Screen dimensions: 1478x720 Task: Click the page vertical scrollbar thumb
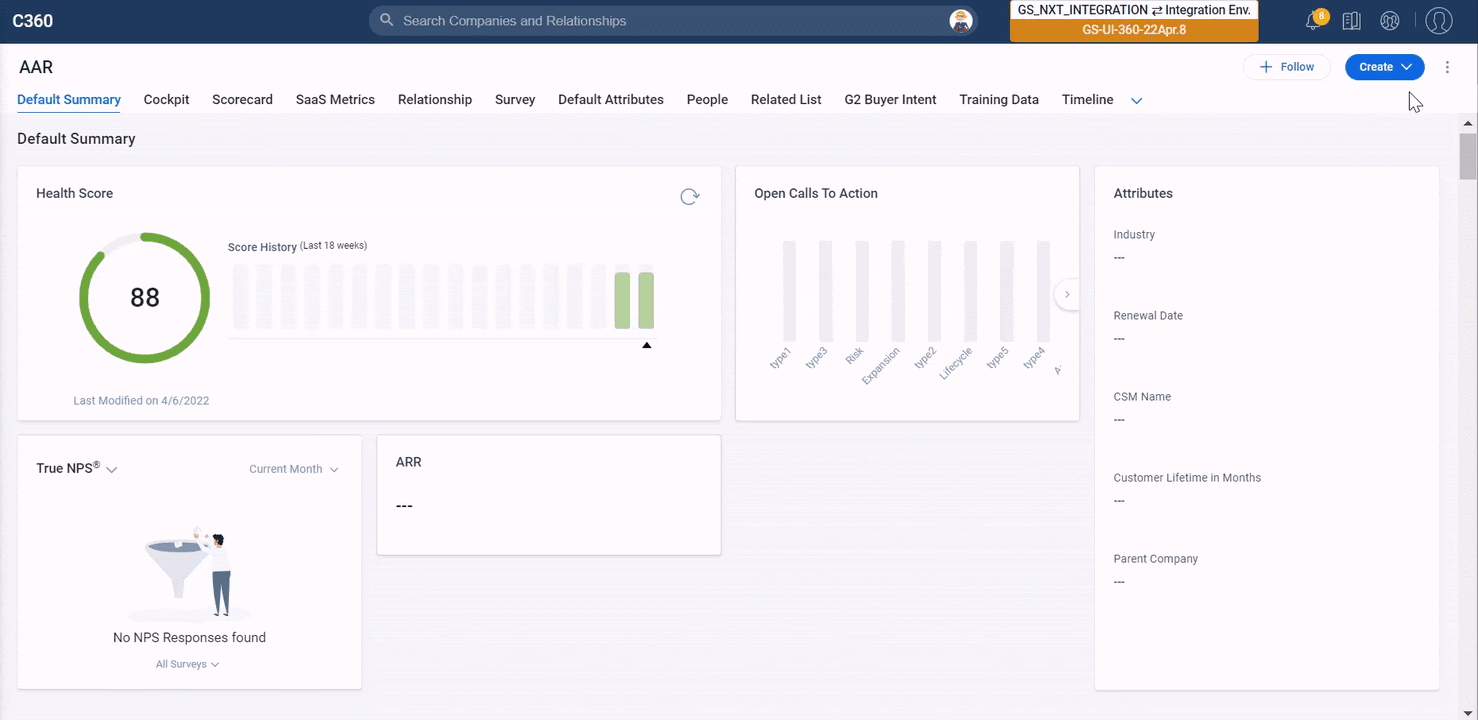pyautogui.click(x=1468, y=156)
